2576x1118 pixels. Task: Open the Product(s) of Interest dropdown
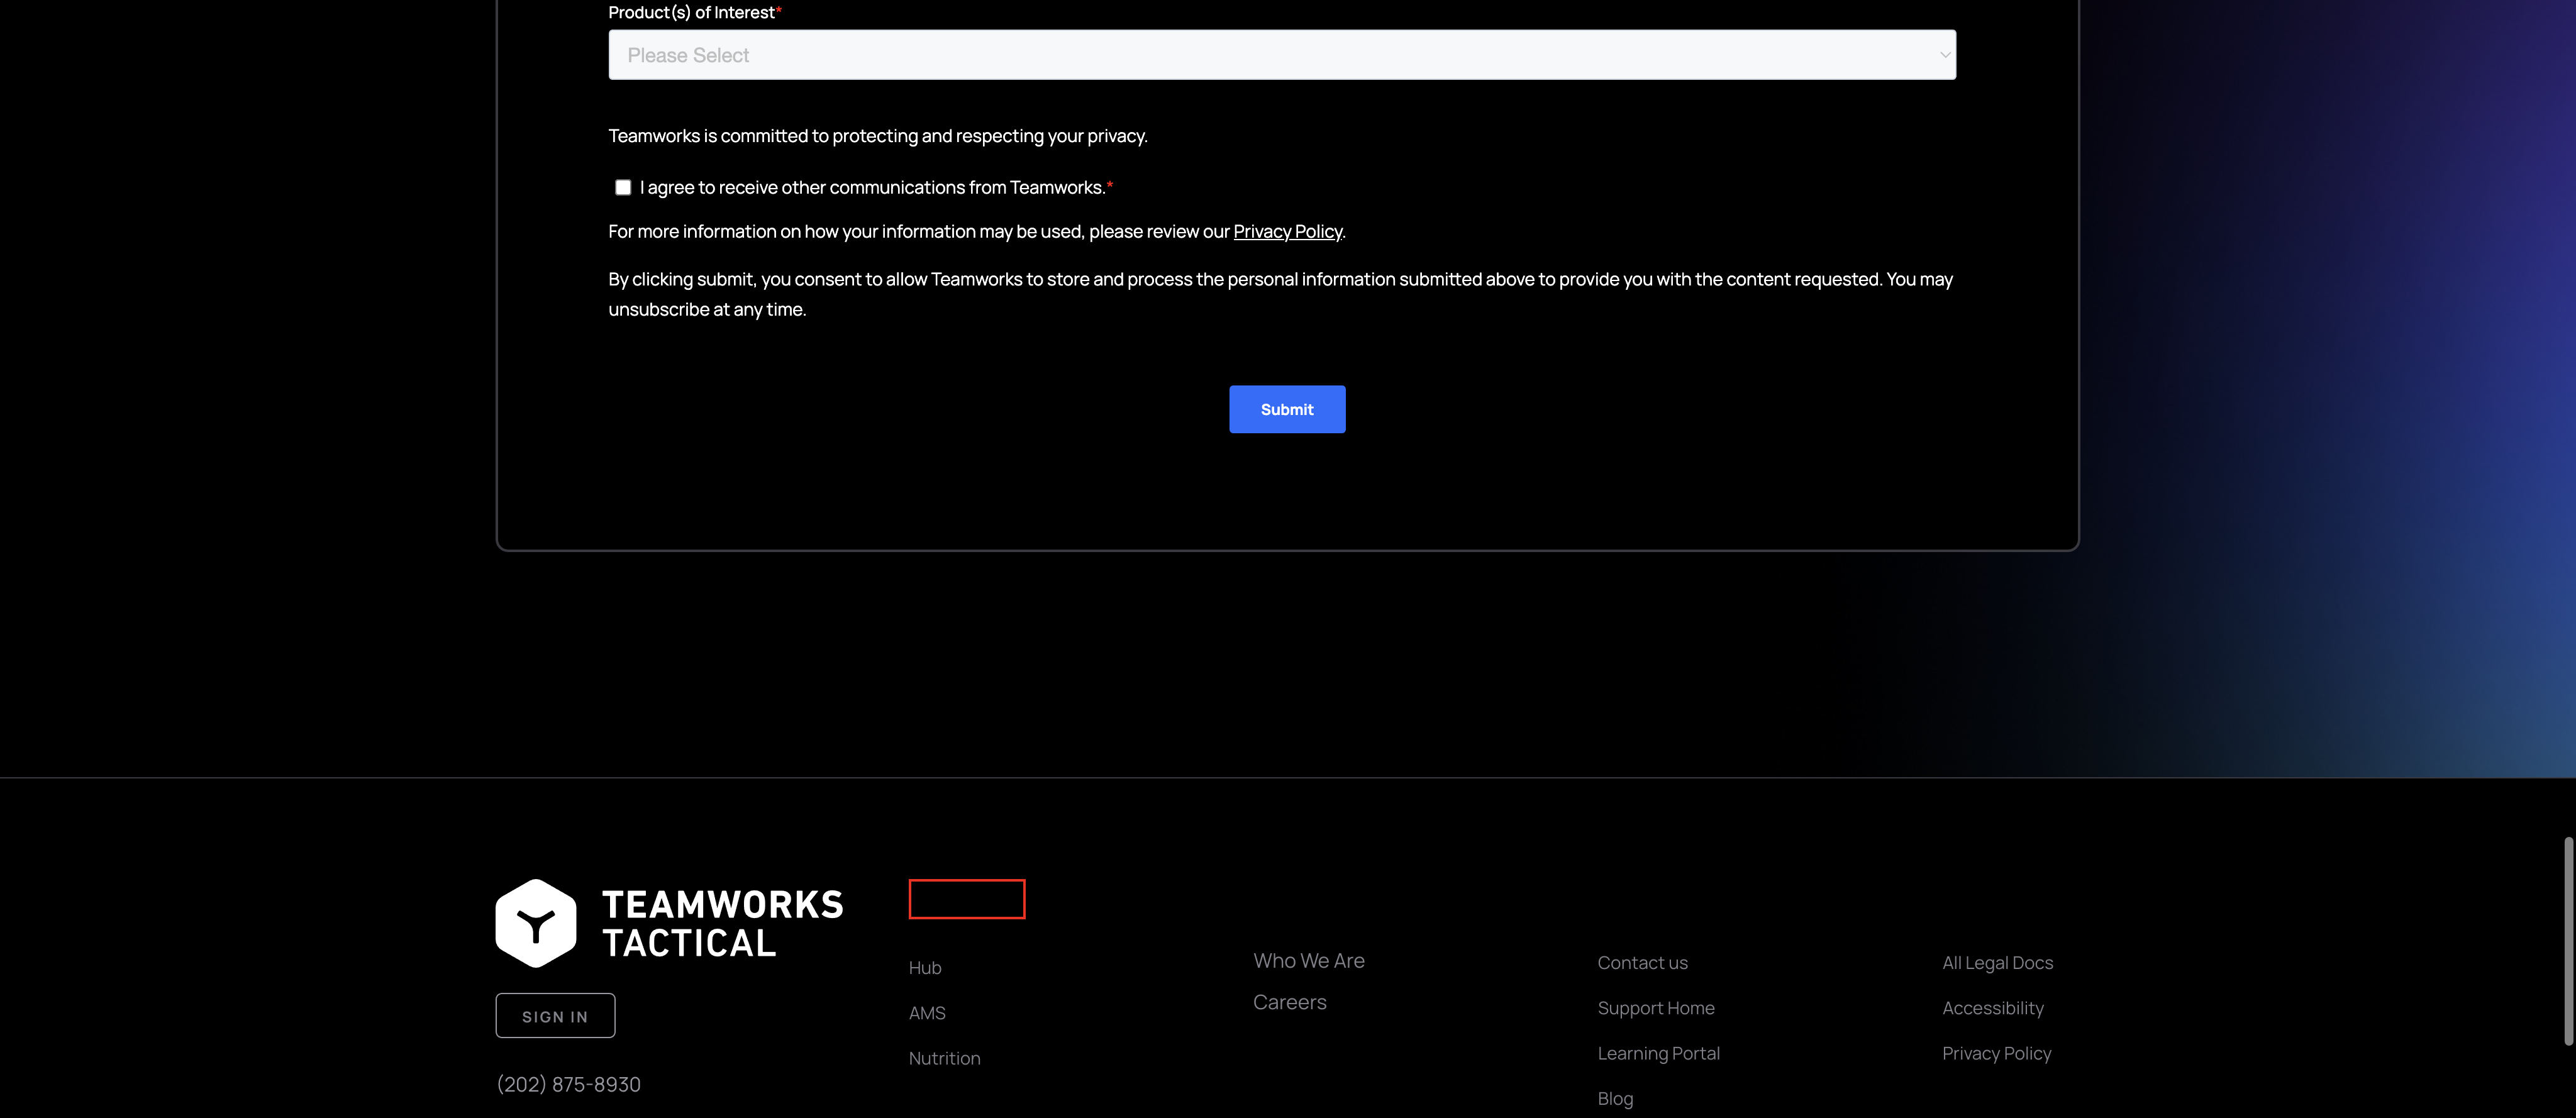[1281, 55]
